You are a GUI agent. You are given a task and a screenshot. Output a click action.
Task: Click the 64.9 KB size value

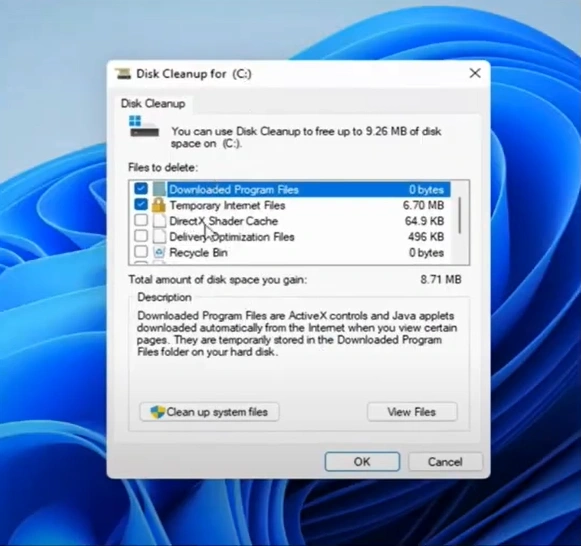click(424, 221)
